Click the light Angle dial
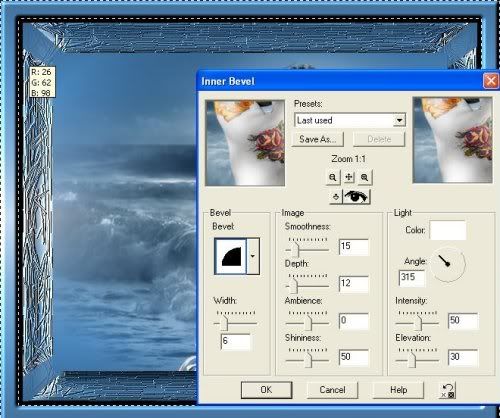The height and width of the screenshot is (418, 500). click(x=448, y=264)
